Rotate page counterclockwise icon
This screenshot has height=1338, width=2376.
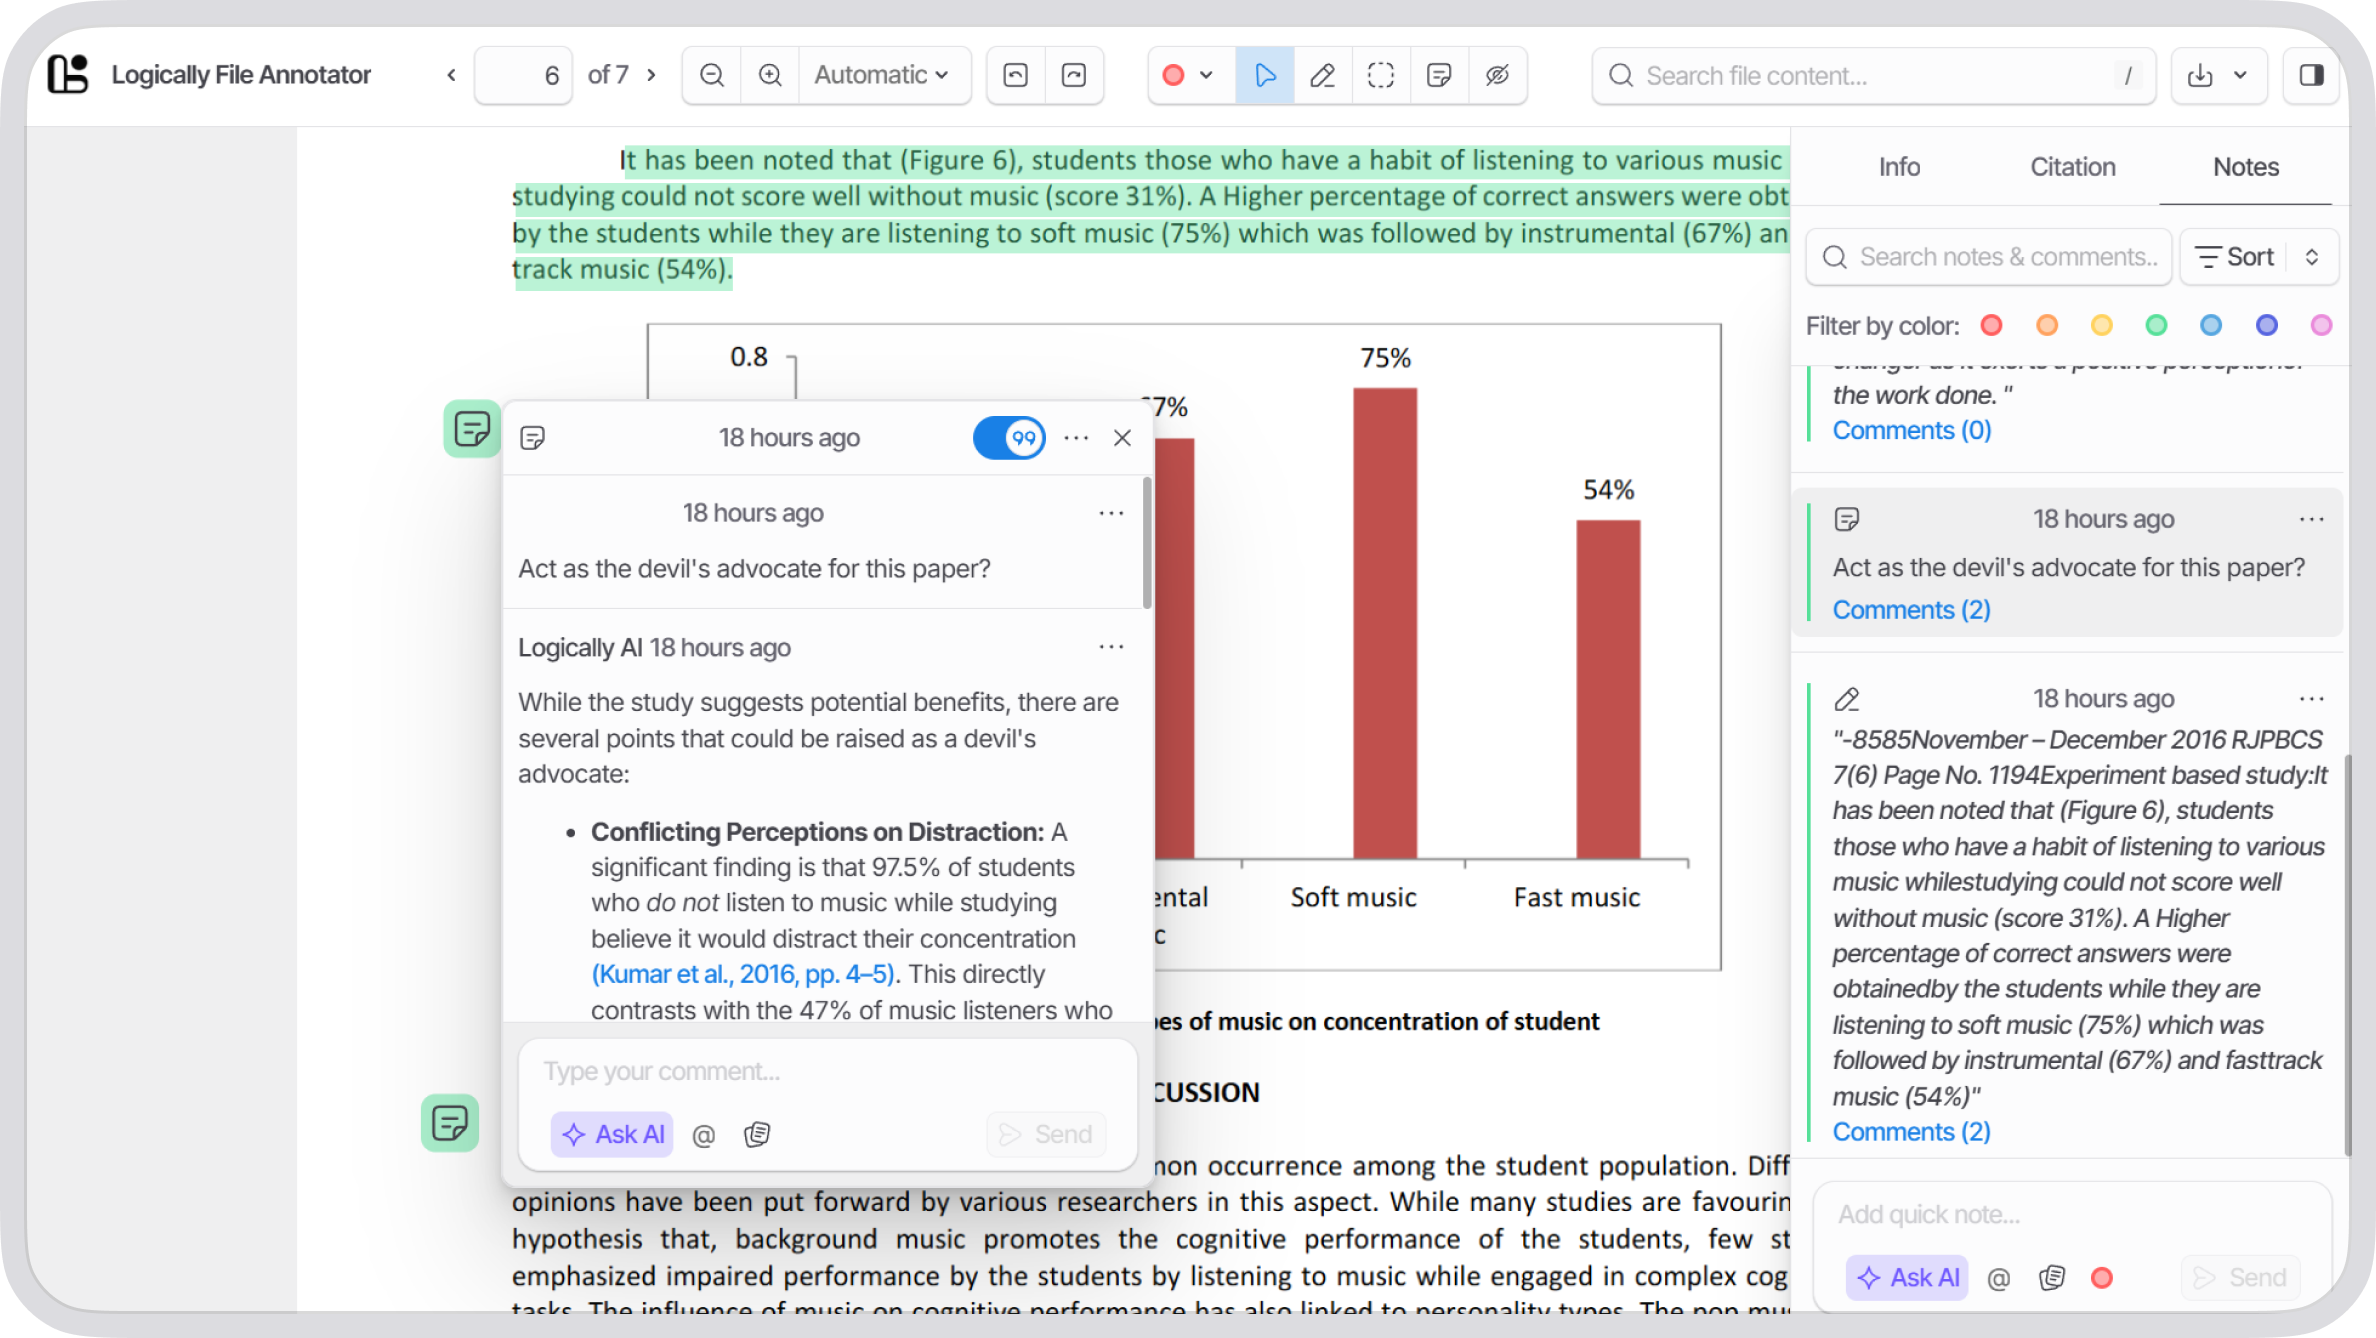point(1016,75)
